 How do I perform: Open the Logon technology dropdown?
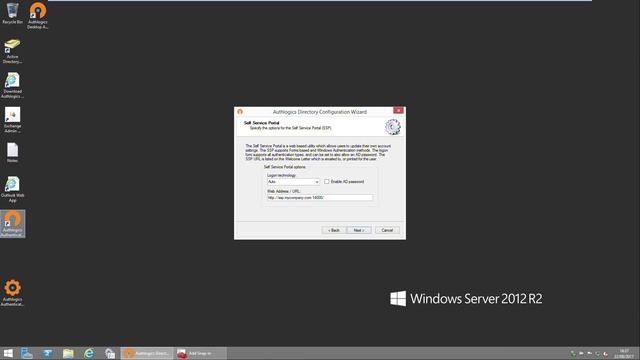293,182
